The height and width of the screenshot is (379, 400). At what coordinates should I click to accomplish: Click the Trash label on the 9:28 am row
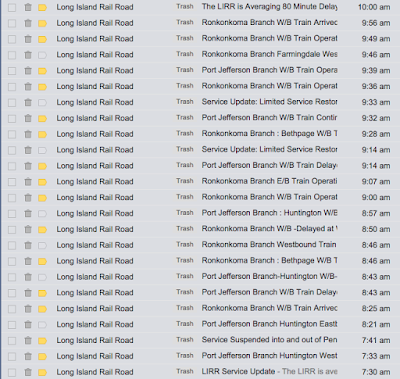185,133
